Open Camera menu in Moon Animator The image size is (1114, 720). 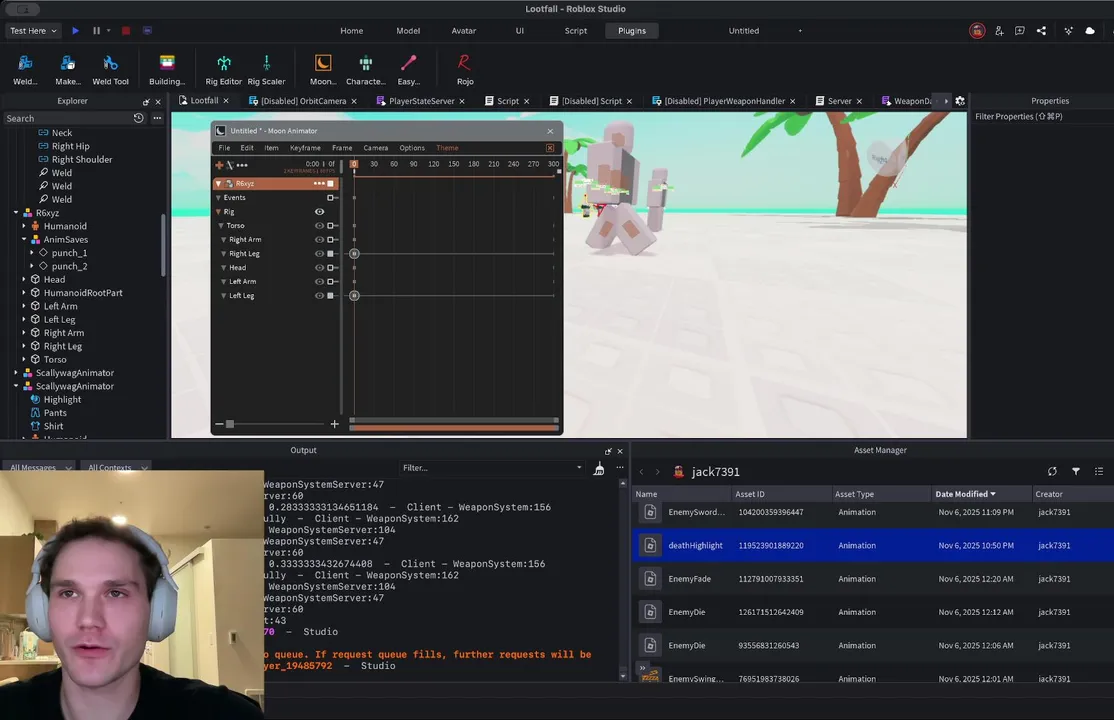click(376, 148)
